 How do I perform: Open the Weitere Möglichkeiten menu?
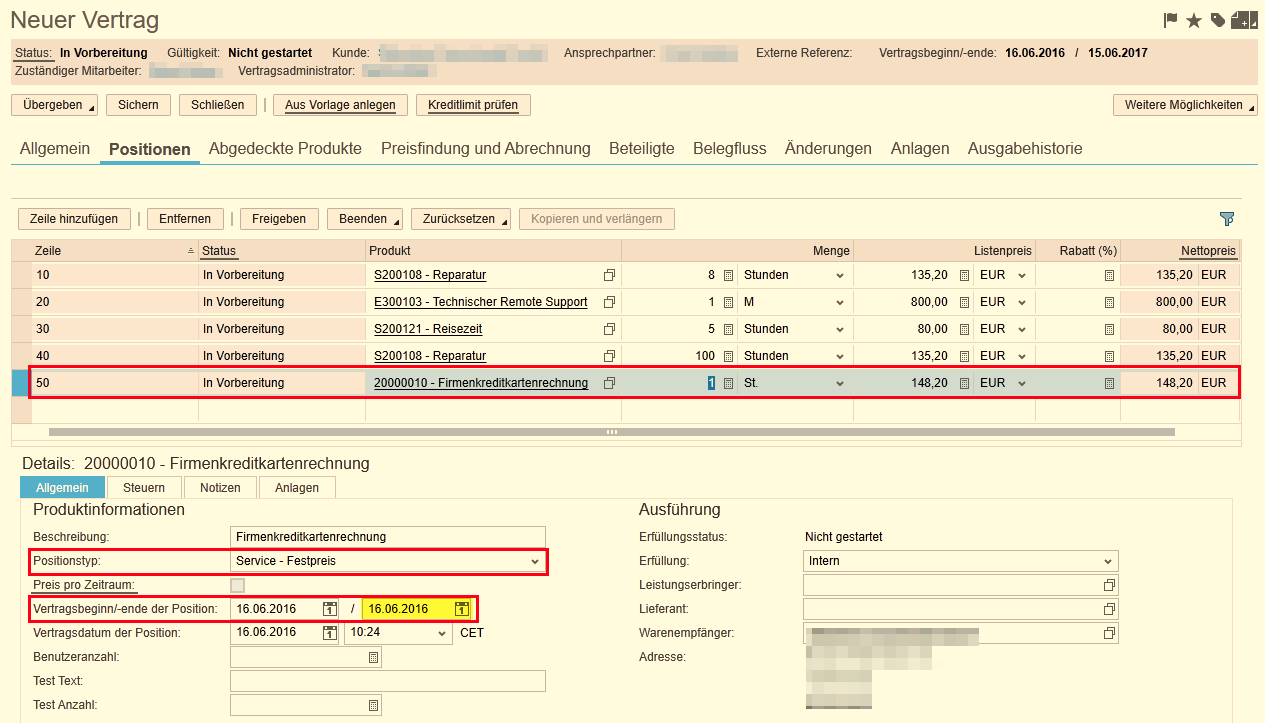click(1185, 105)
